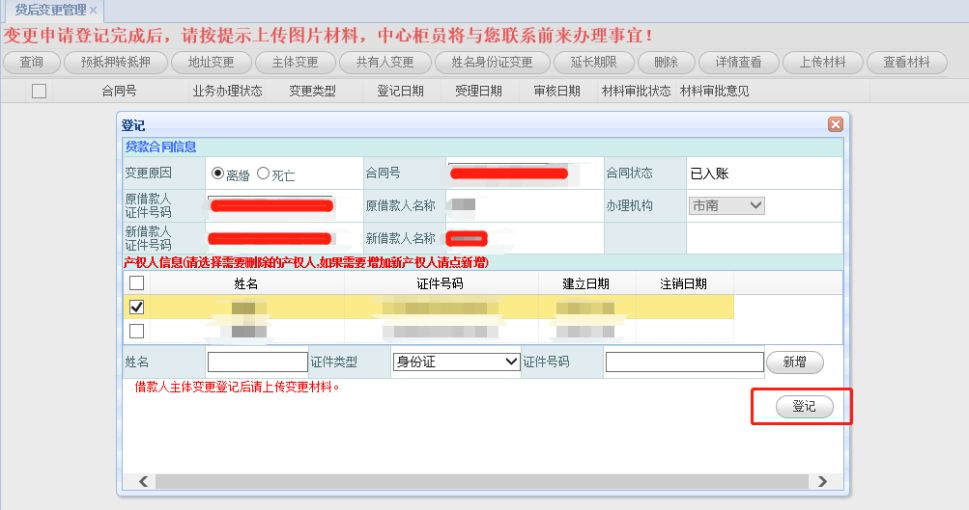Focus the 姓名 input field
Screen dimensions: 969x510
point(258,362)
